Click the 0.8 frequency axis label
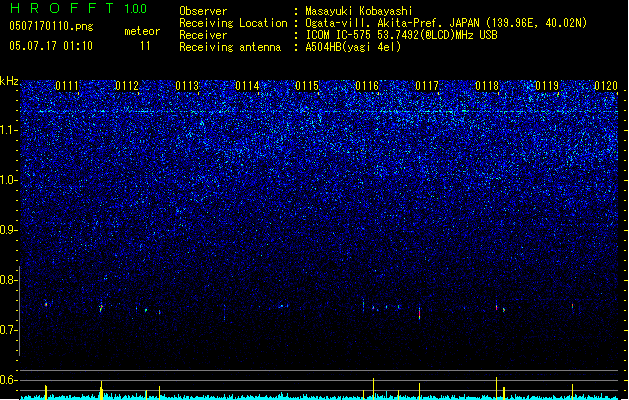 (8, 280)
